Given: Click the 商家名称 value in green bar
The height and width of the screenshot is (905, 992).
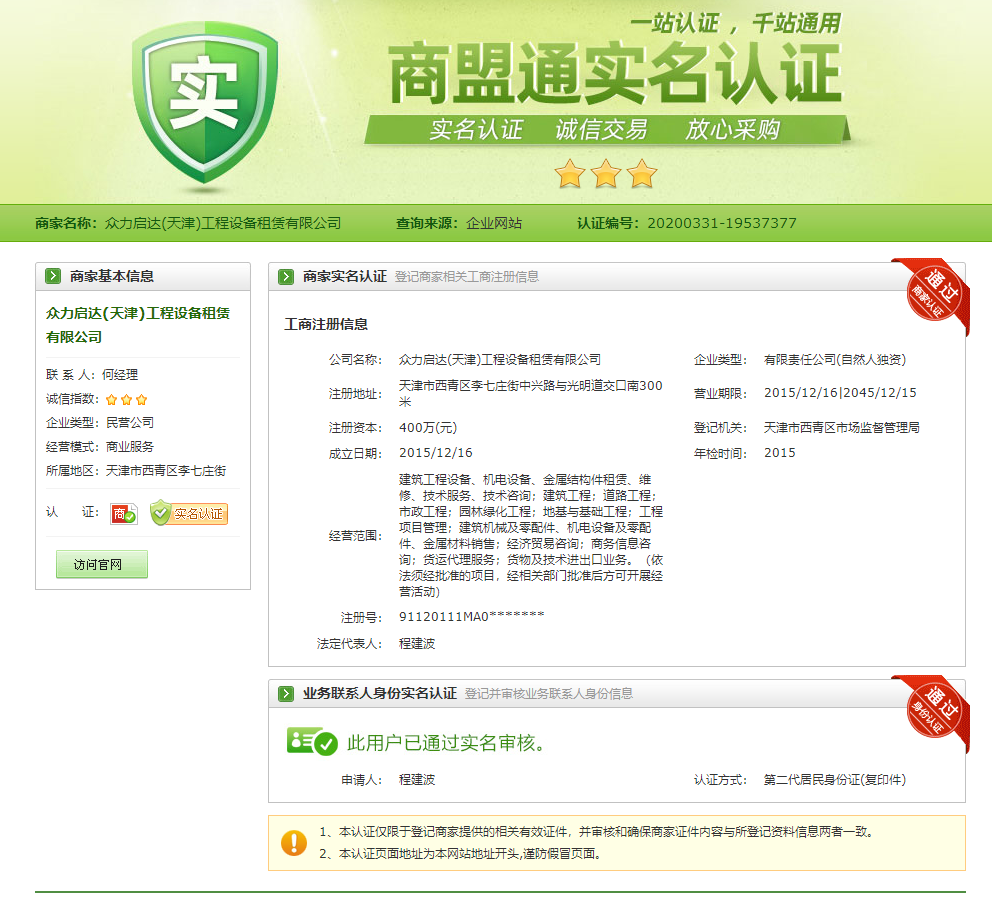Looking at the screenshot, I should [x=223, y=223].
